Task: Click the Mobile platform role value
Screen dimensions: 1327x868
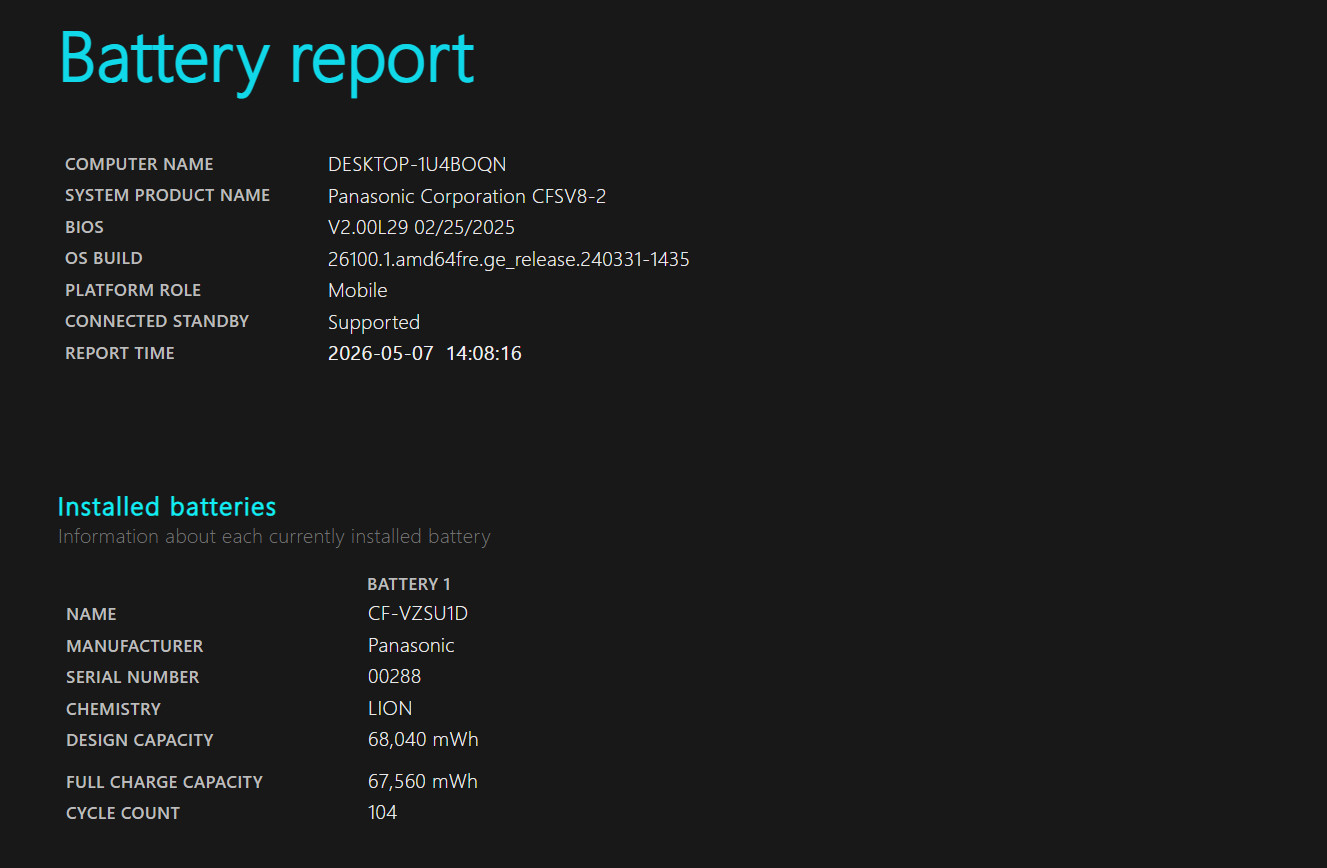Action: tap(357, 290)
